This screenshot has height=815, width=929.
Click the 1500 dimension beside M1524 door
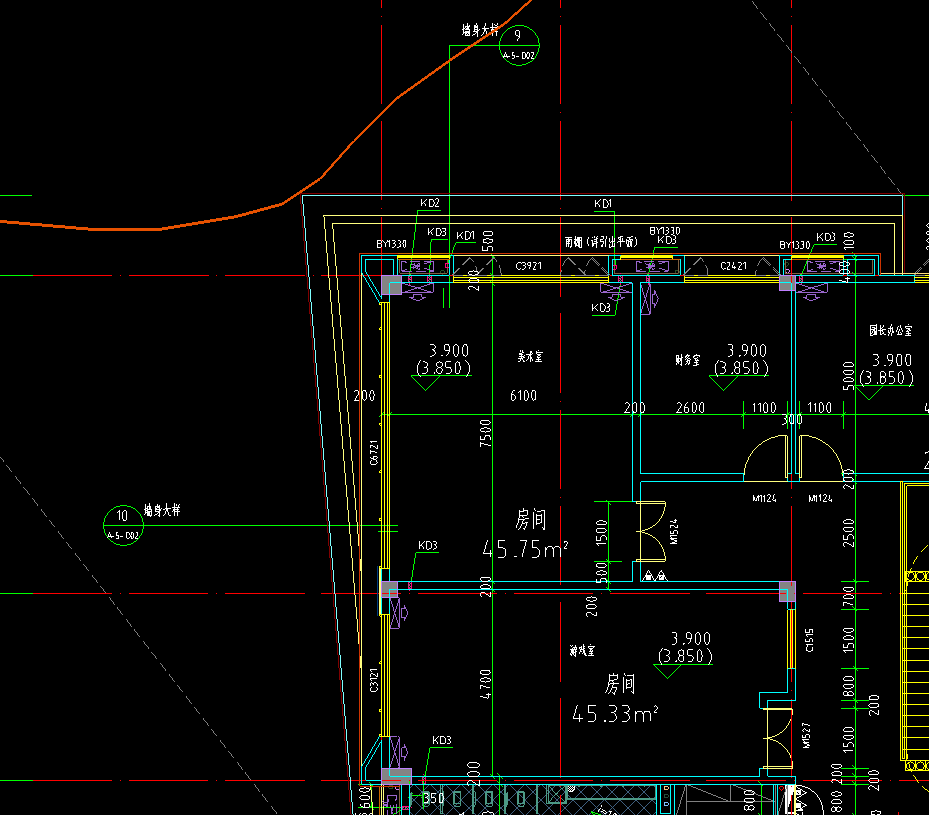pyautogui.click(x=601, y=532)
